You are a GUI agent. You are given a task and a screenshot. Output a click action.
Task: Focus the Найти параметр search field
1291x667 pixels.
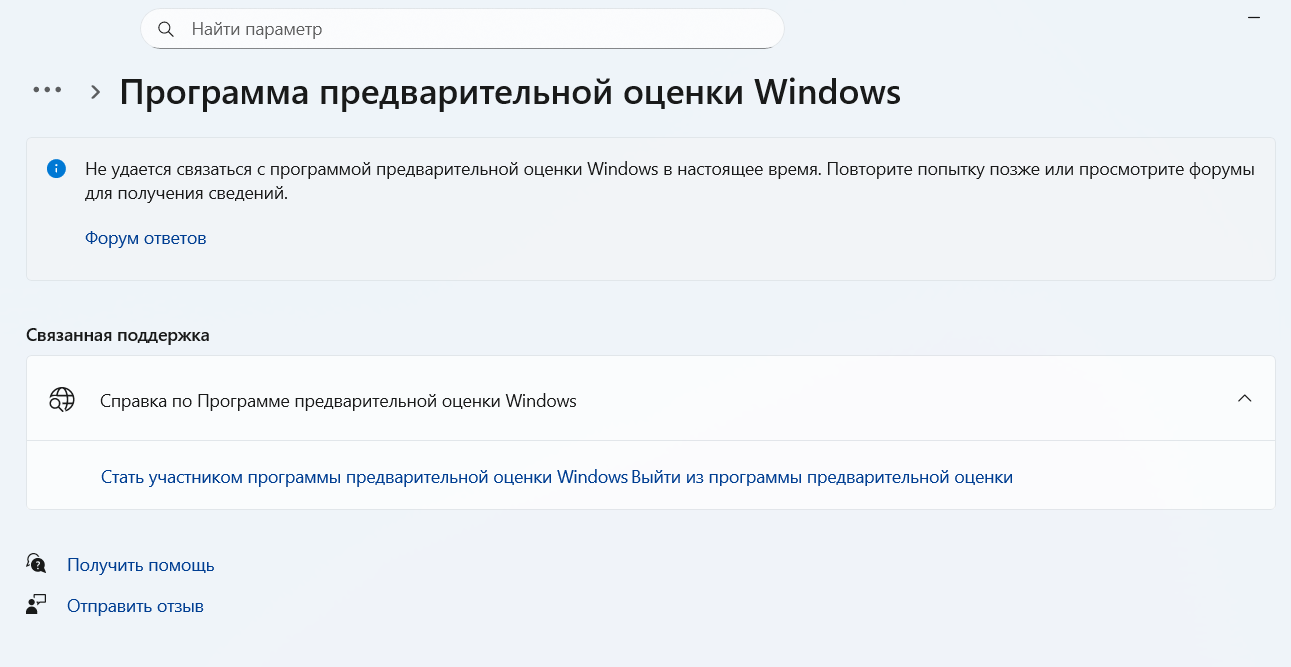pyautogui.click(x=462, y=29)
